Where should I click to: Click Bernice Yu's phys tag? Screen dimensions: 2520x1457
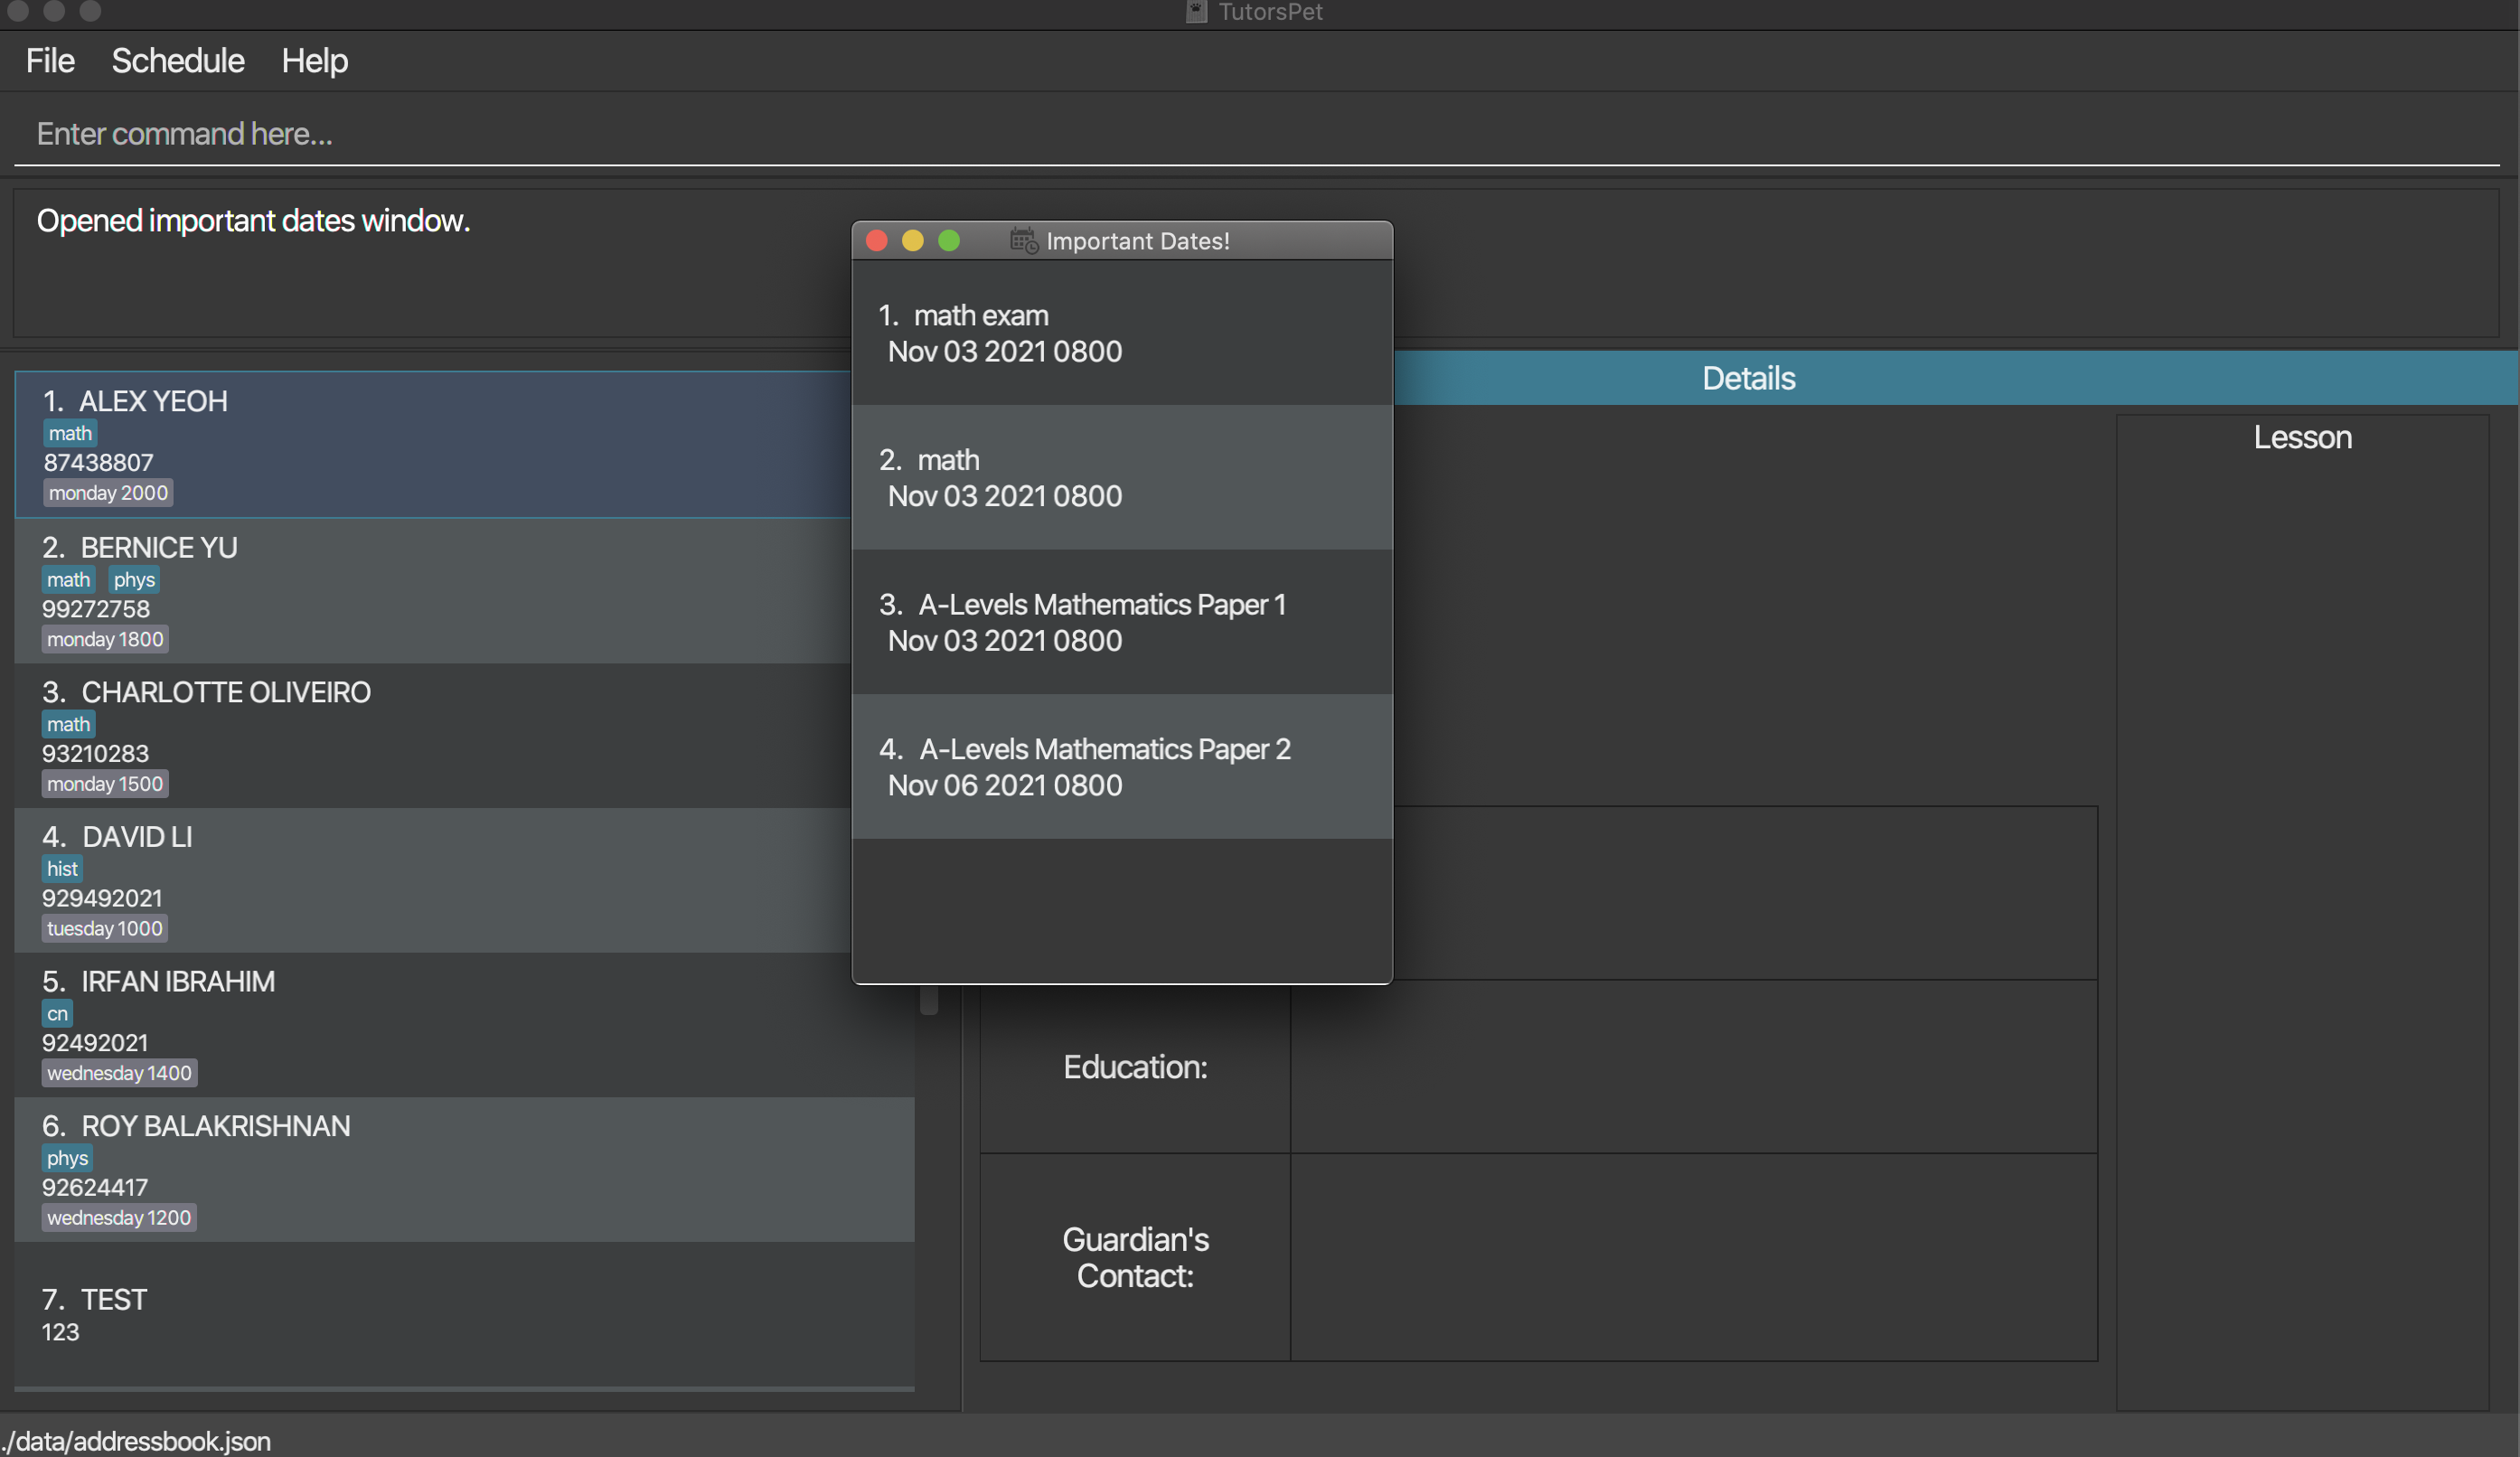134,580
